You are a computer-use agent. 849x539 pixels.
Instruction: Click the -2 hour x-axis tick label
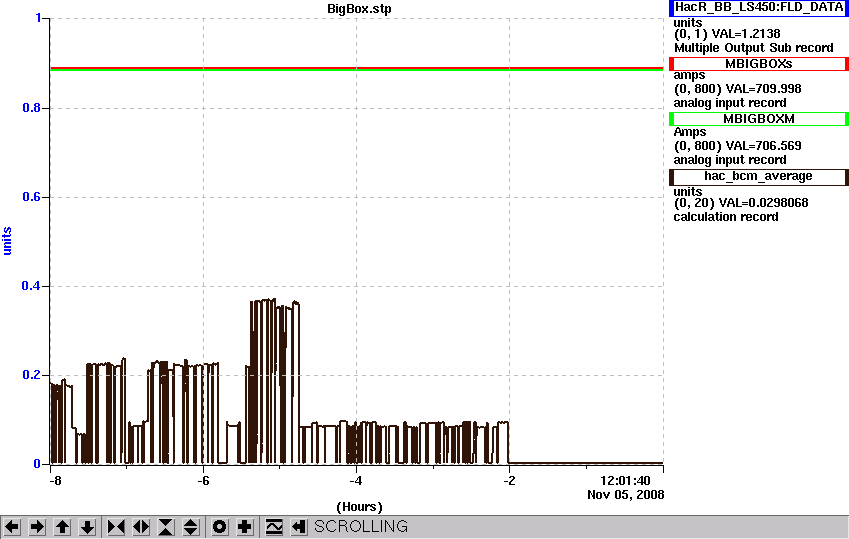tap(509, 481)
